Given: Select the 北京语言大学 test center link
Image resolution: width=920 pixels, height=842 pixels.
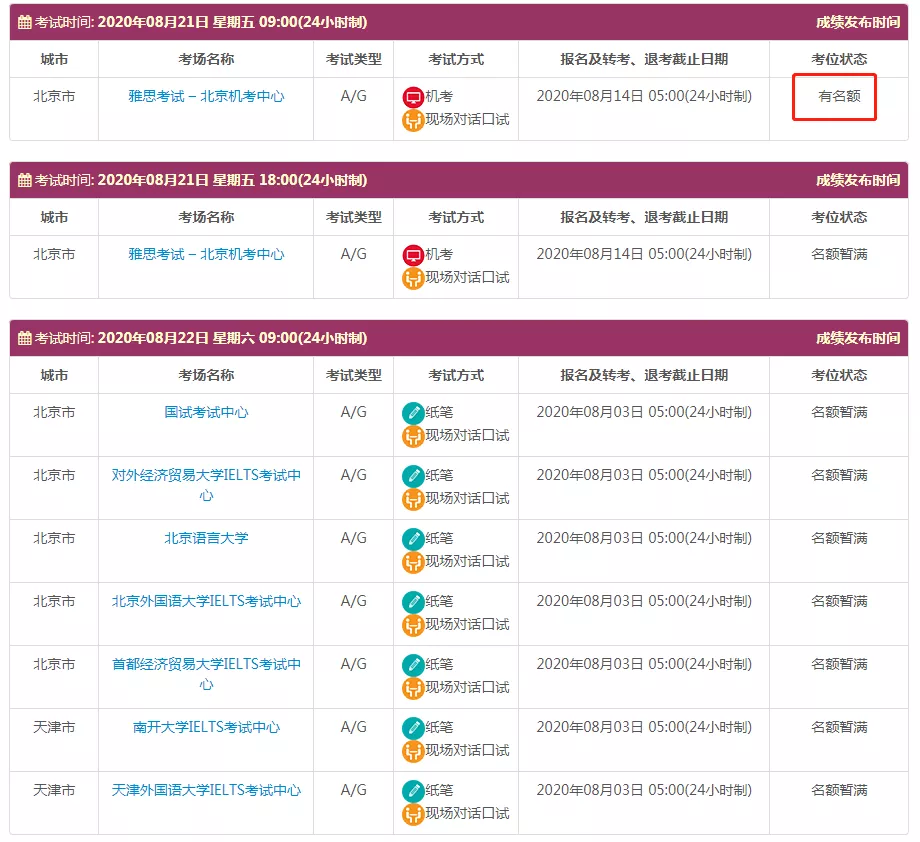Looking at the screenshot, I should (x=206, y=538).
